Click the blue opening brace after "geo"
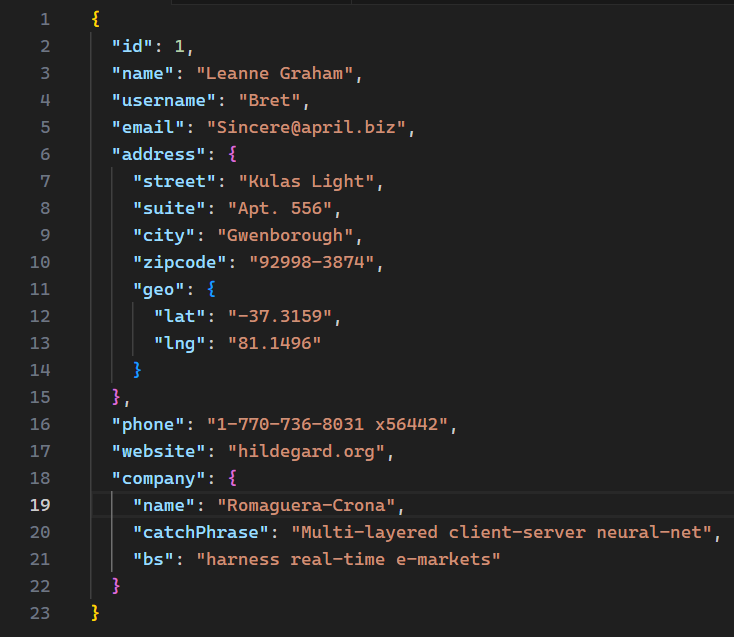Image resolution: width=734 pixels, height=637 pixels. (x=212, y=289)
